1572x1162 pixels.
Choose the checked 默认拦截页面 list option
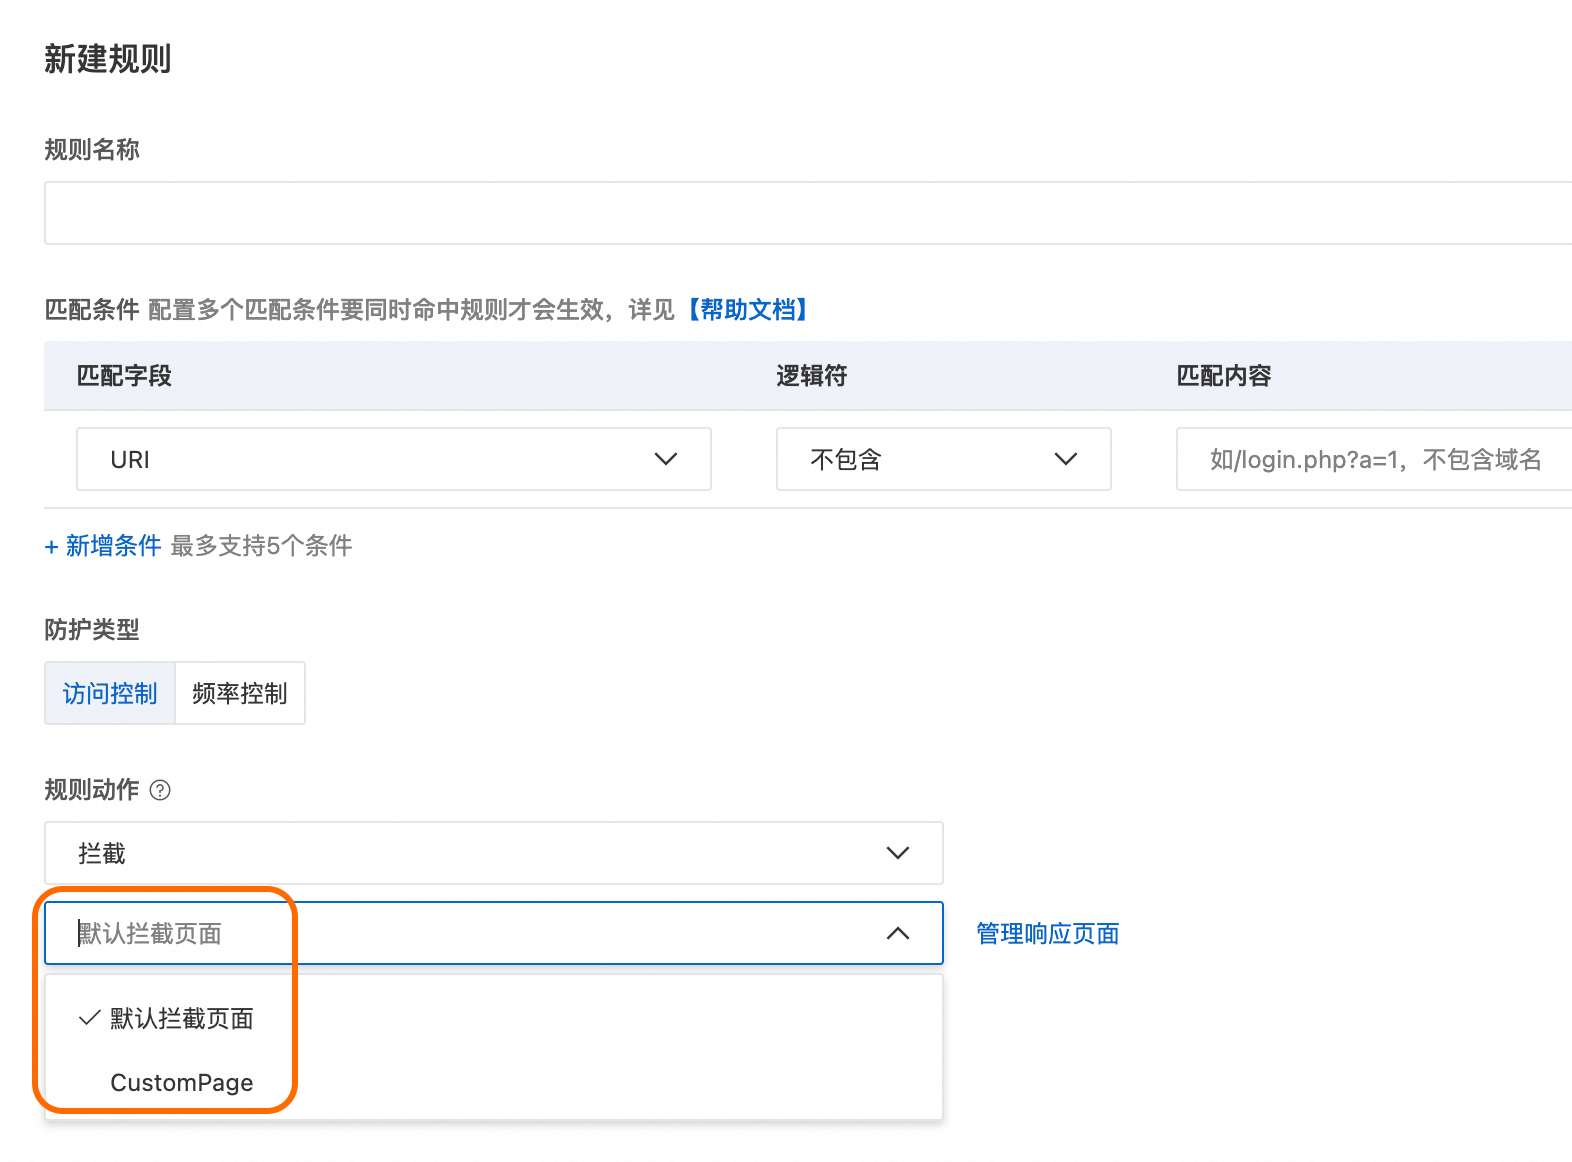pyautogui.click(x=493, y=1019)
